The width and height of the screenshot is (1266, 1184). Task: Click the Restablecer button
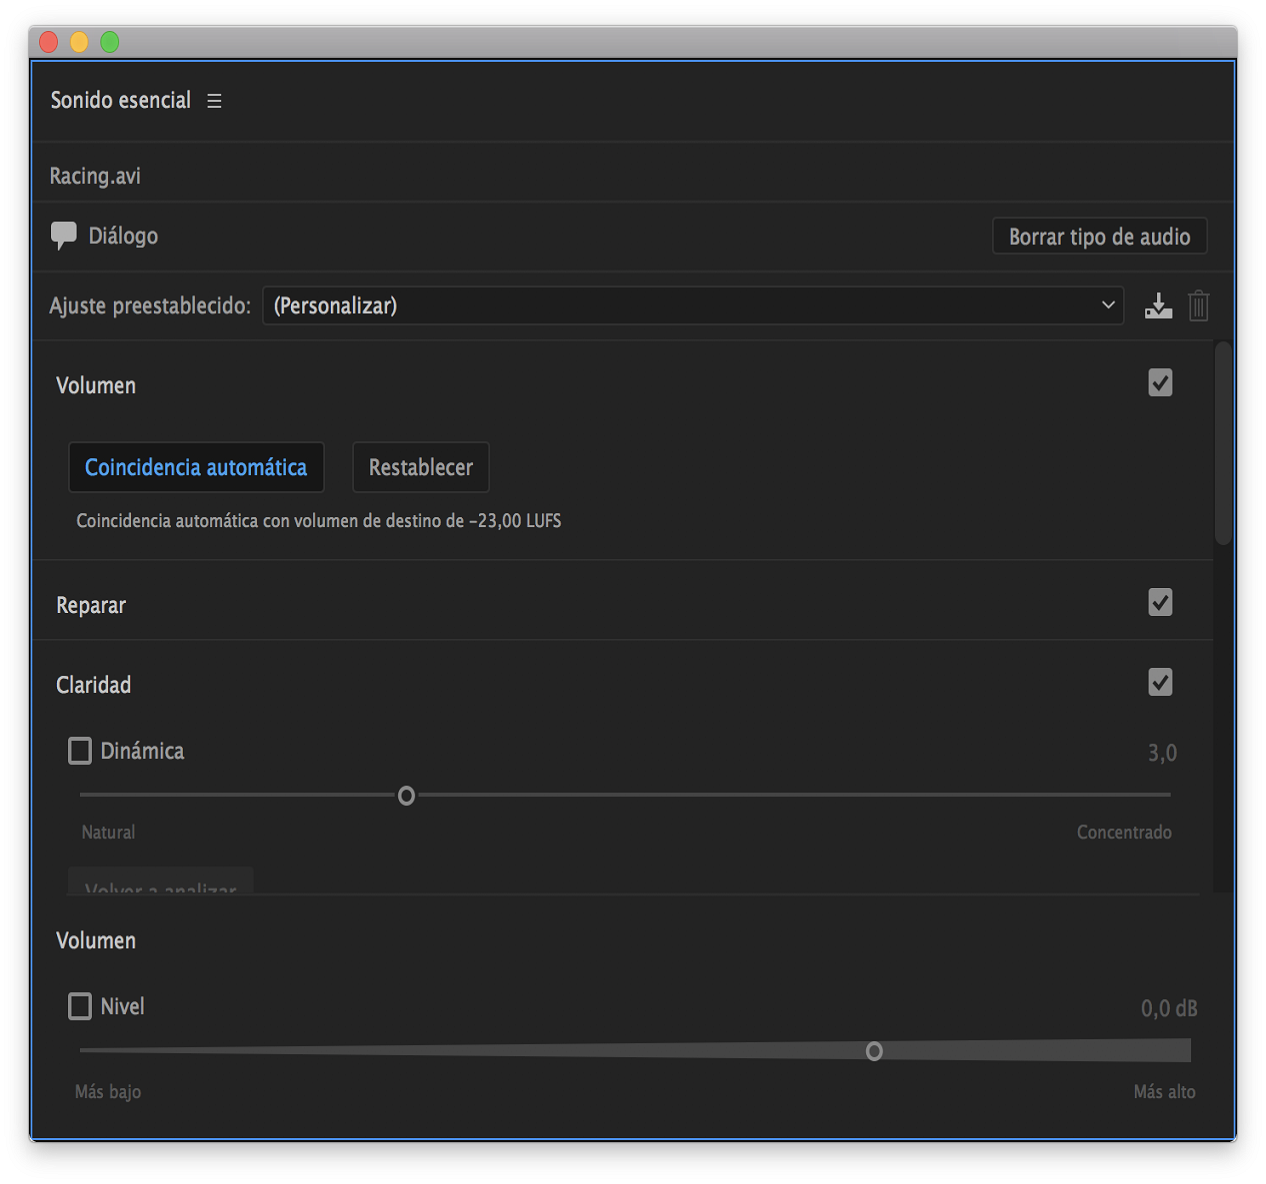click(x=421, y=467)
